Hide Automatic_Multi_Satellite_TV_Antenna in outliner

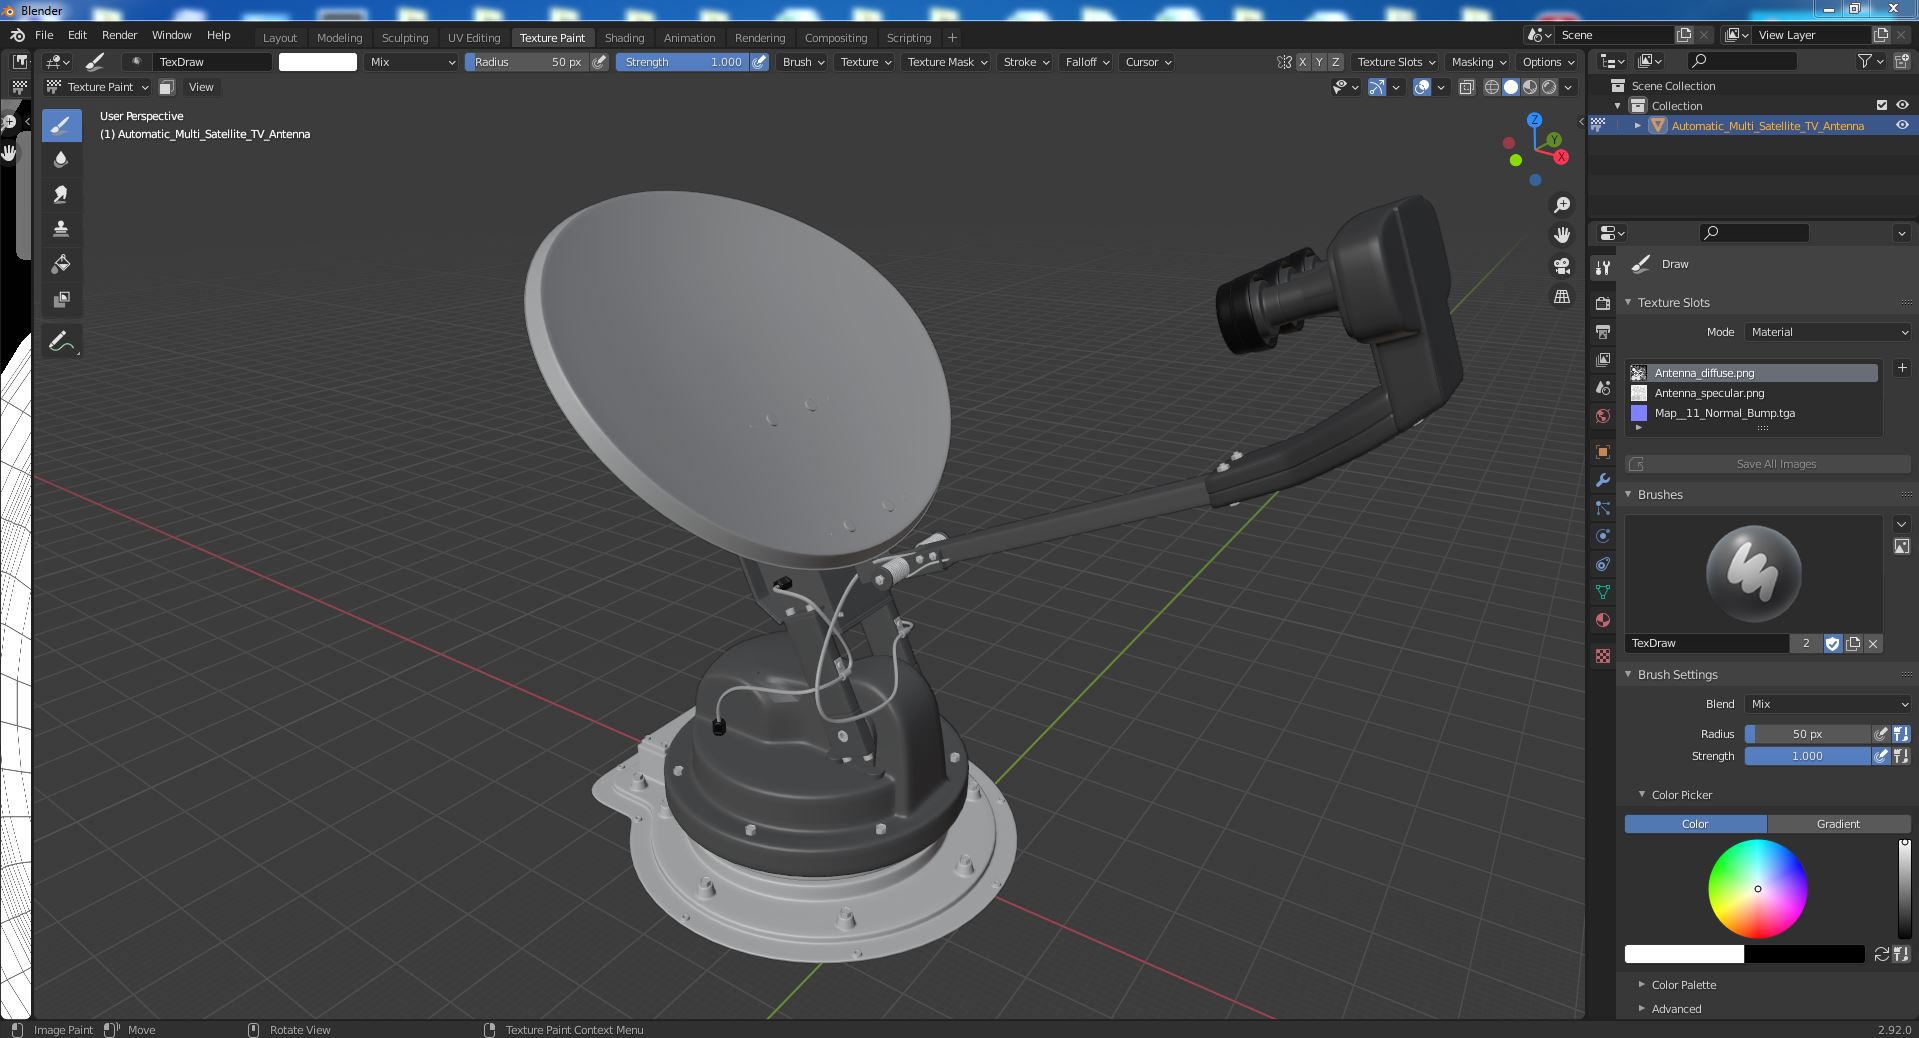point(1902,125)
